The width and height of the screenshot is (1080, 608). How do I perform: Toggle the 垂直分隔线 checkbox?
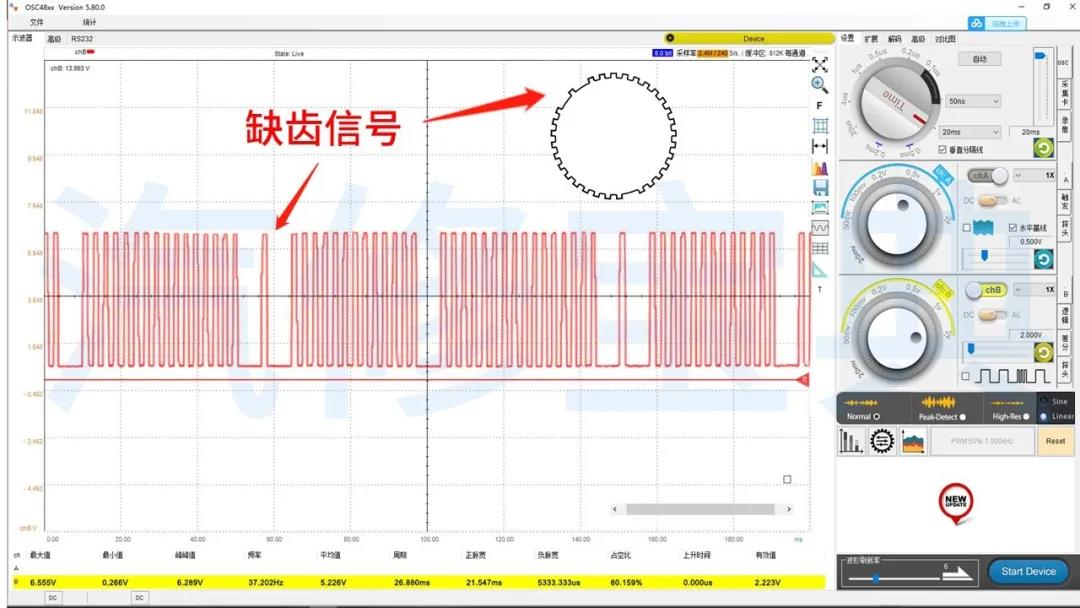pos(942,149)
